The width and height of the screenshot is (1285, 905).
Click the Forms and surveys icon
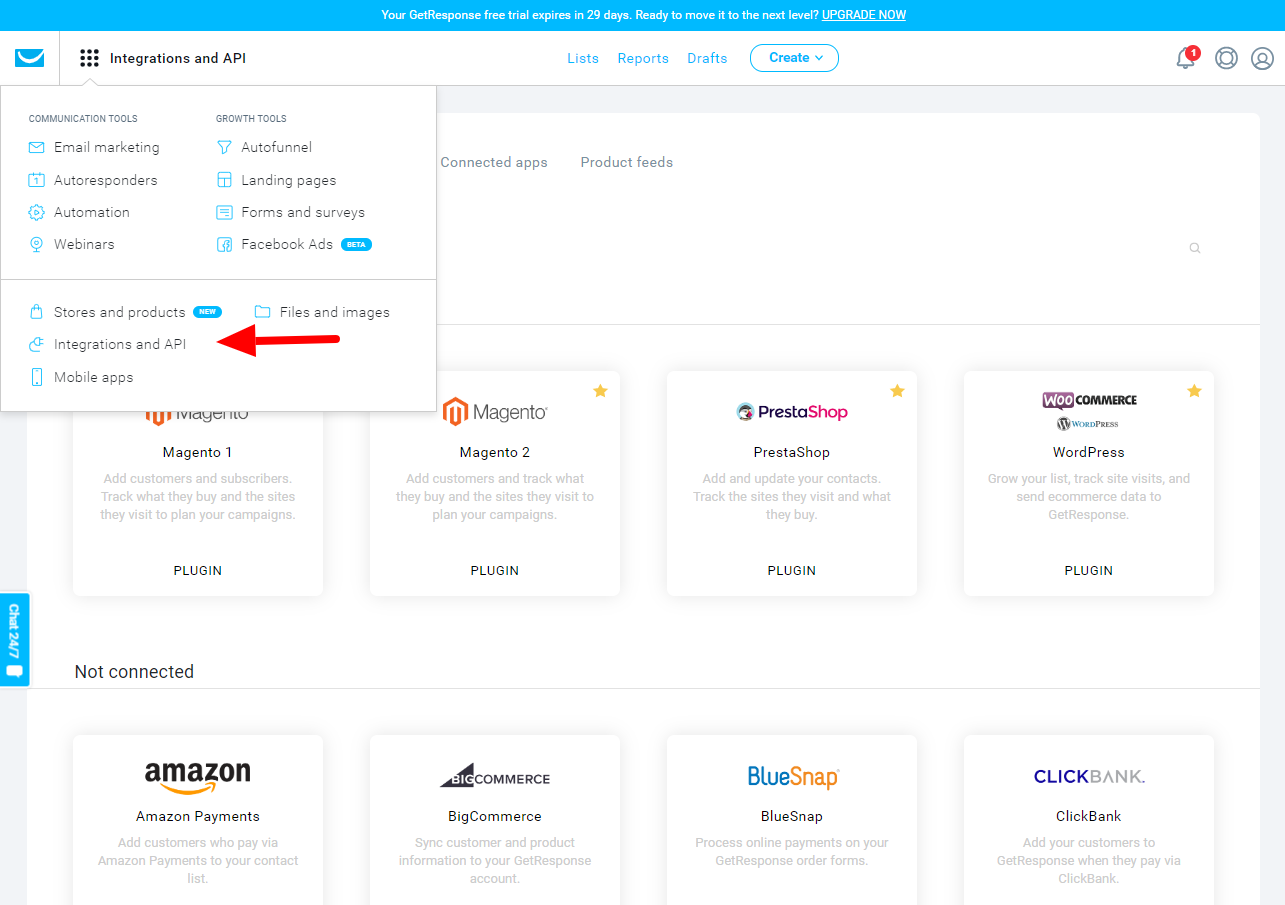224,212
